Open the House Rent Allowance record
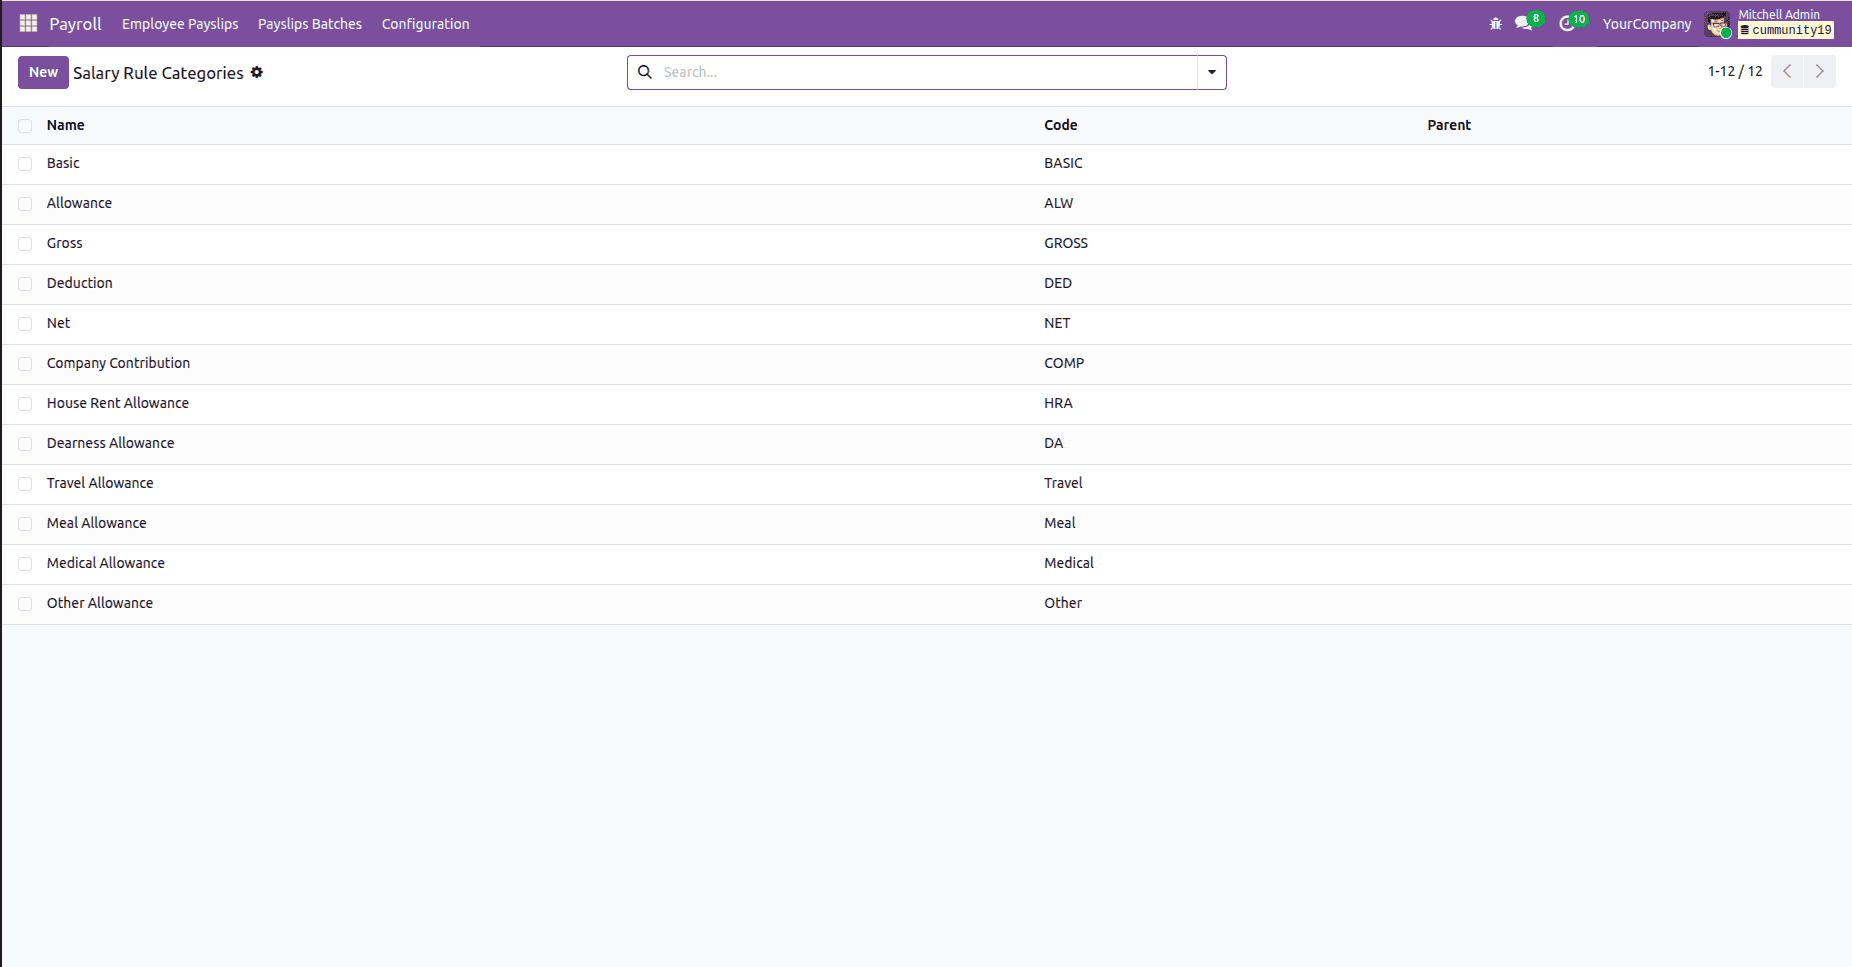The height and width of the screenshot is (967, 1852). 117,403
